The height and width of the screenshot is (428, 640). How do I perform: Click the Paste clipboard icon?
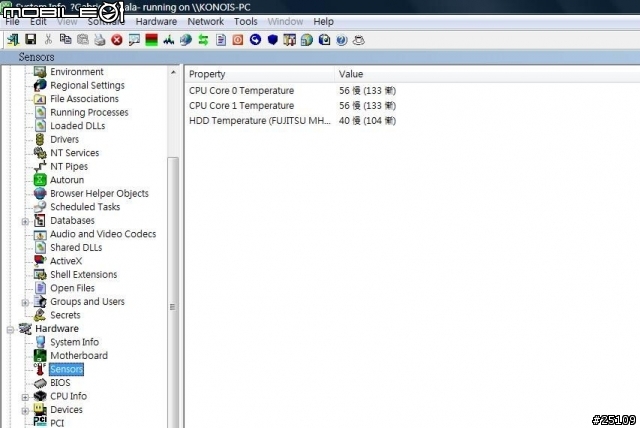pyautogui.click(x=83, y=40)
